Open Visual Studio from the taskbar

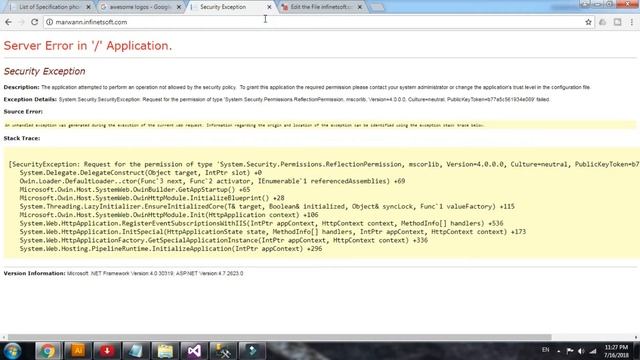[194, 351]
